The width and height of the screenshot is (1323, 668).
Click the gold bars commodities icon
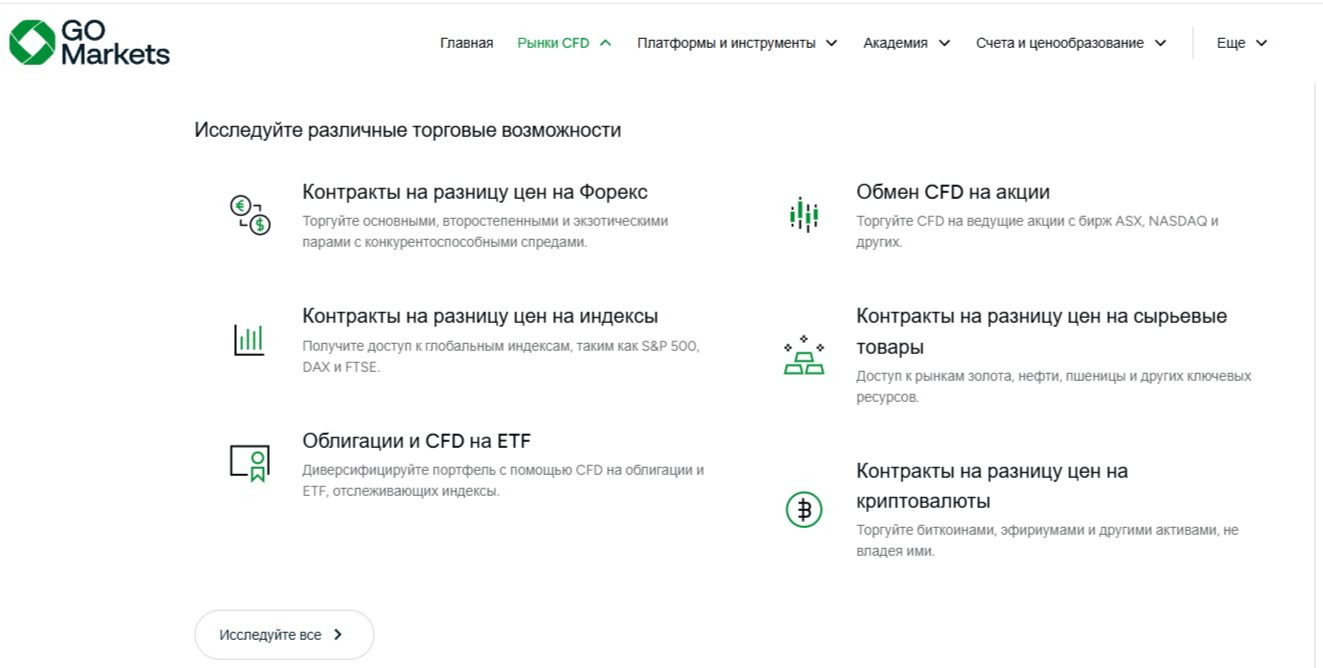803,356
